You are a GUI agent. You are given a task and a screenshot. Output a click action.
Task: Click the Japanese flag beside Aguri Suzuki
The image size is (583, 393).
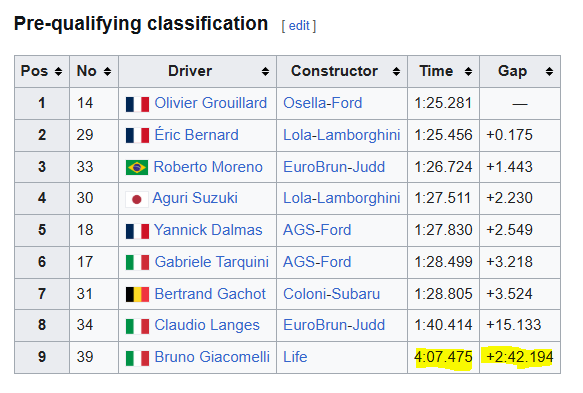[137, 199]
